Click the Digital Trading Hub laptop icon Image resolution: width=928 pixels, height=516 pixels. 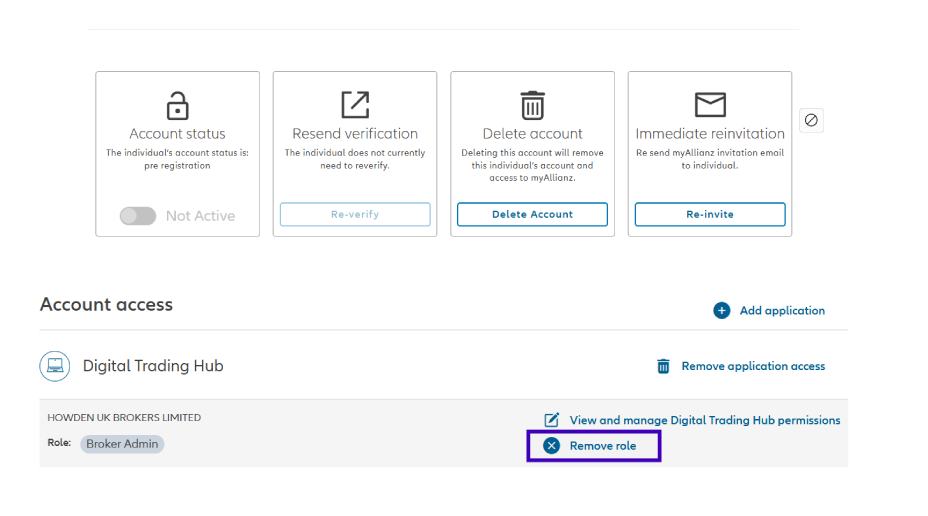(55, 366)
